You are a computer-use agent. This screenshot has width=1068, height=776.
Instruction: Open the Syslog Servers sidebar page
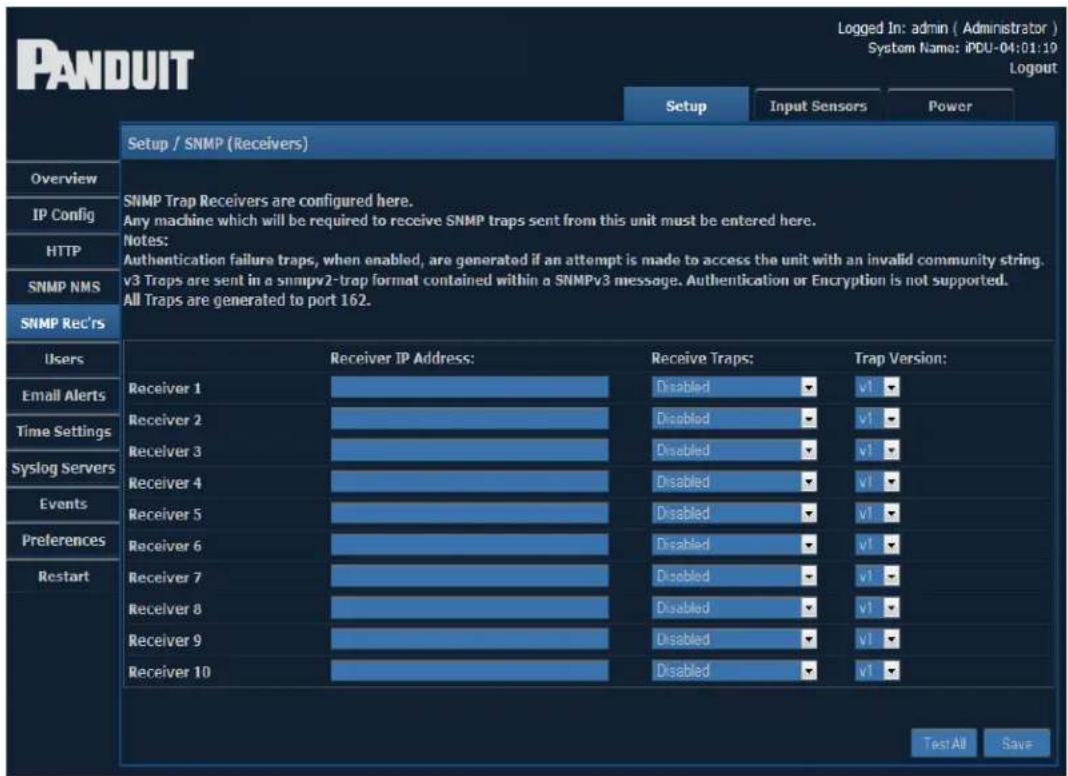coord(63,468)
